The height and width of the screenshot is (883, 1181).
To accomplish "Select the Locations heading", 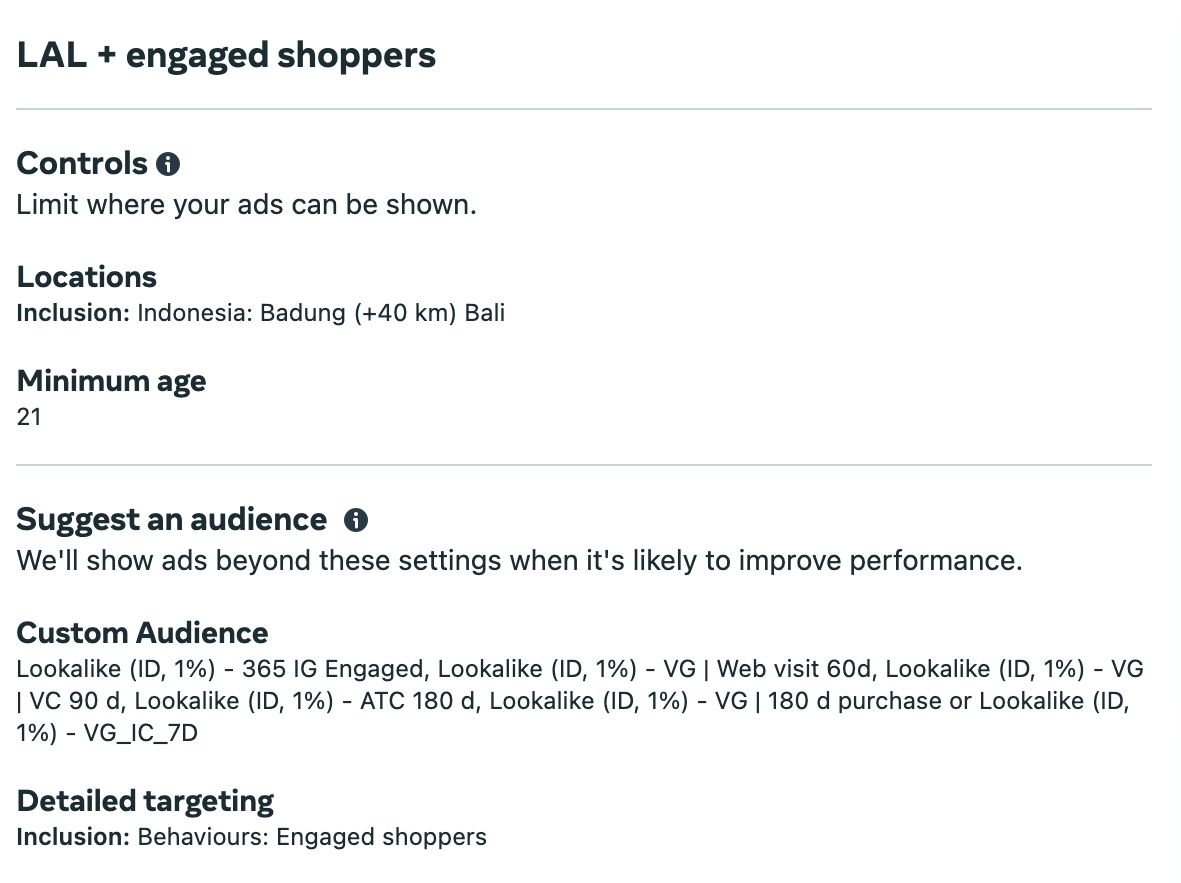I will point(87,276).
